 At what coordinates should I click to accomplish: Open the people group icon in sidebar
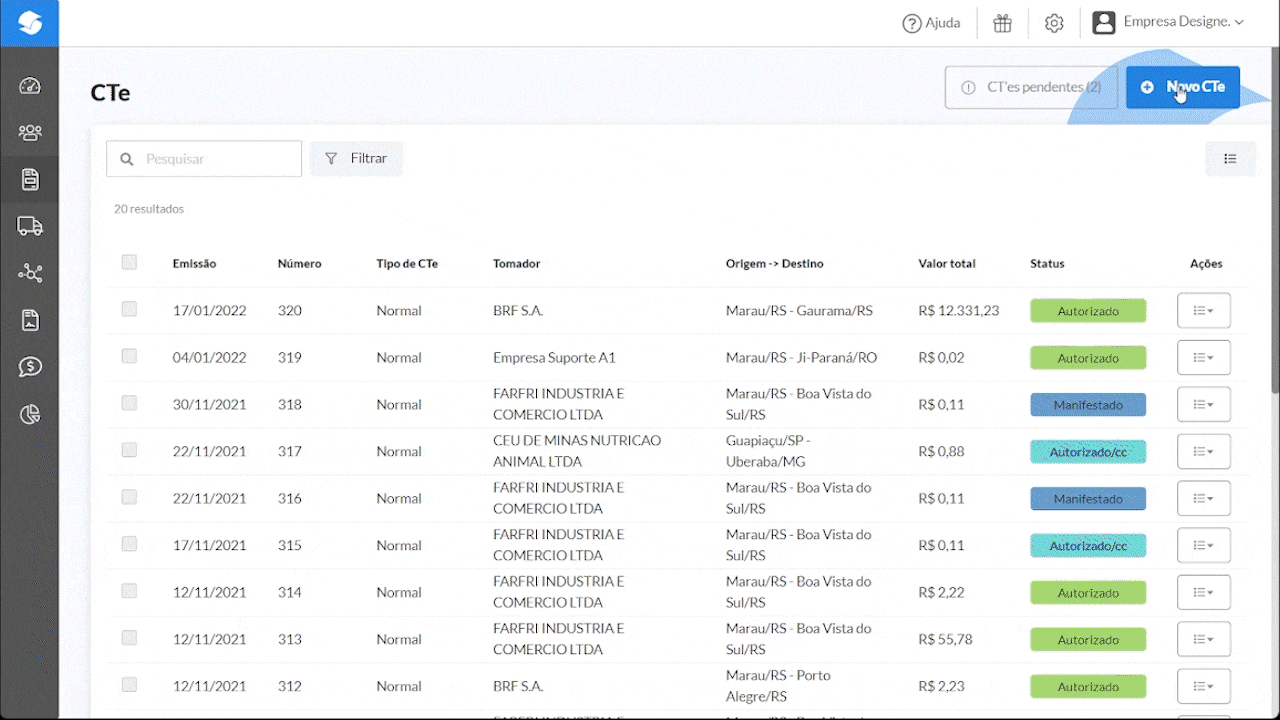pyautogui.click(x=30, y=132)
